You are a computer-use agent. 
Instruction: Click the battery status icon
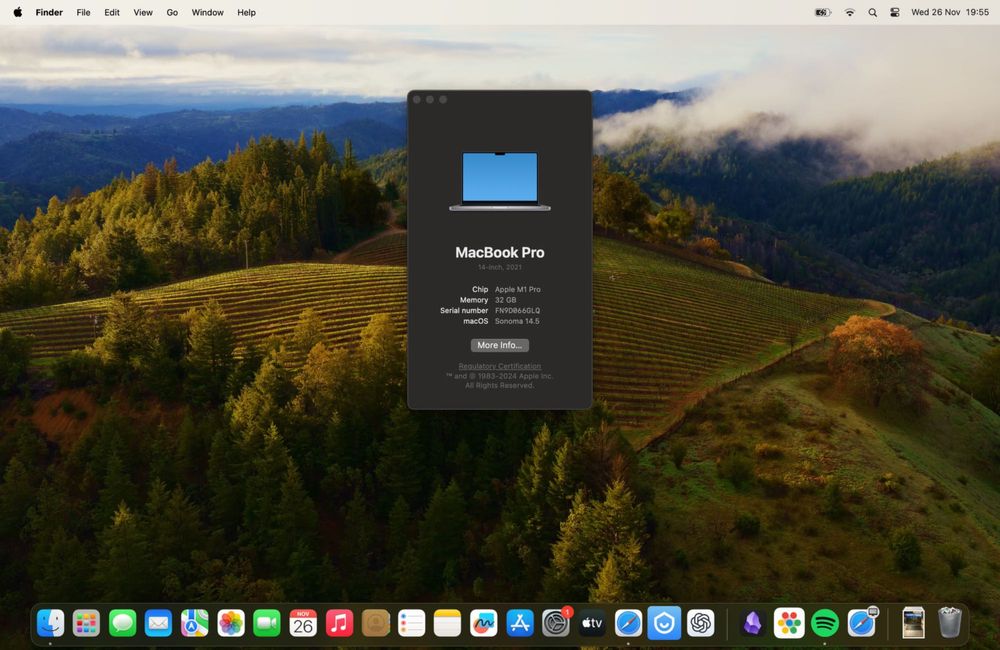coord(823,12)
